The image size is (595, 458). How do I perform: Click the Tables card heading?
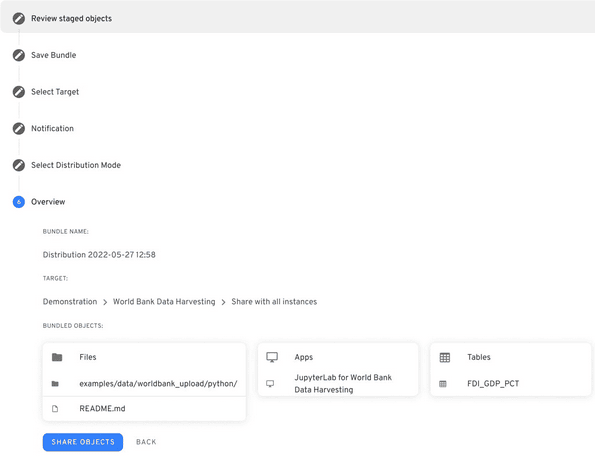479,357
